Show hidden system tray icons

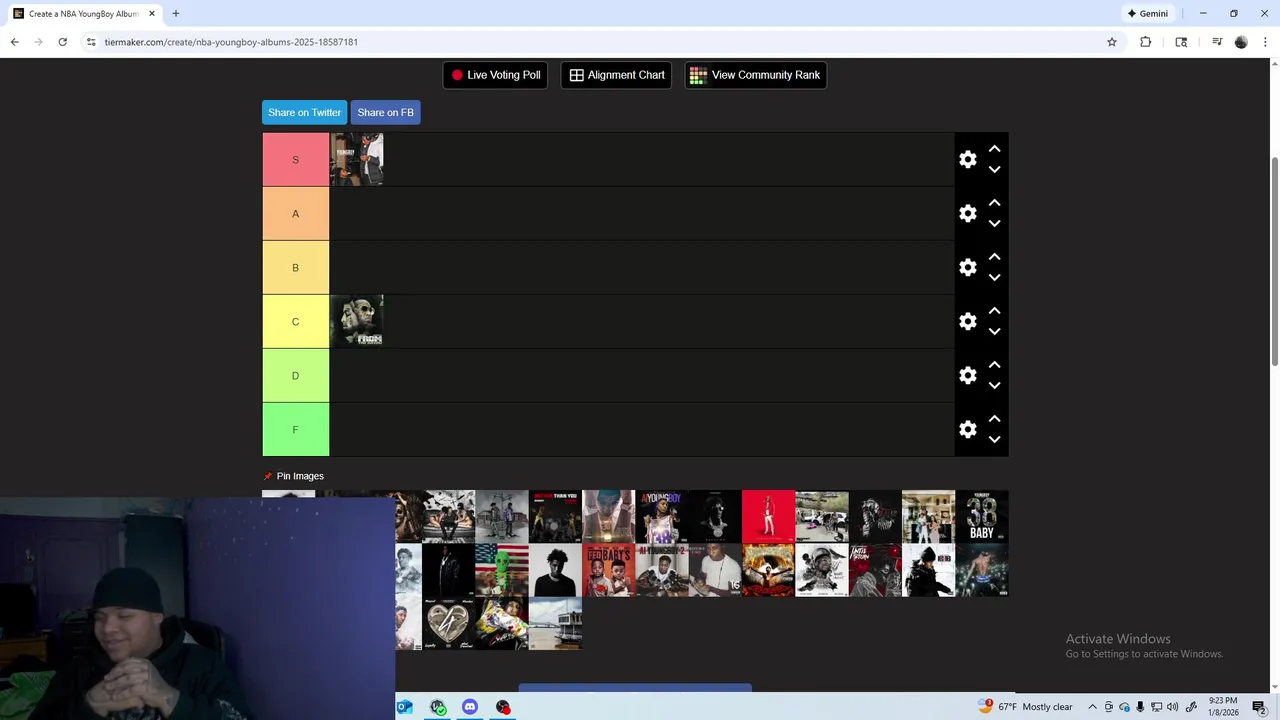click(x=1092, y=707)
